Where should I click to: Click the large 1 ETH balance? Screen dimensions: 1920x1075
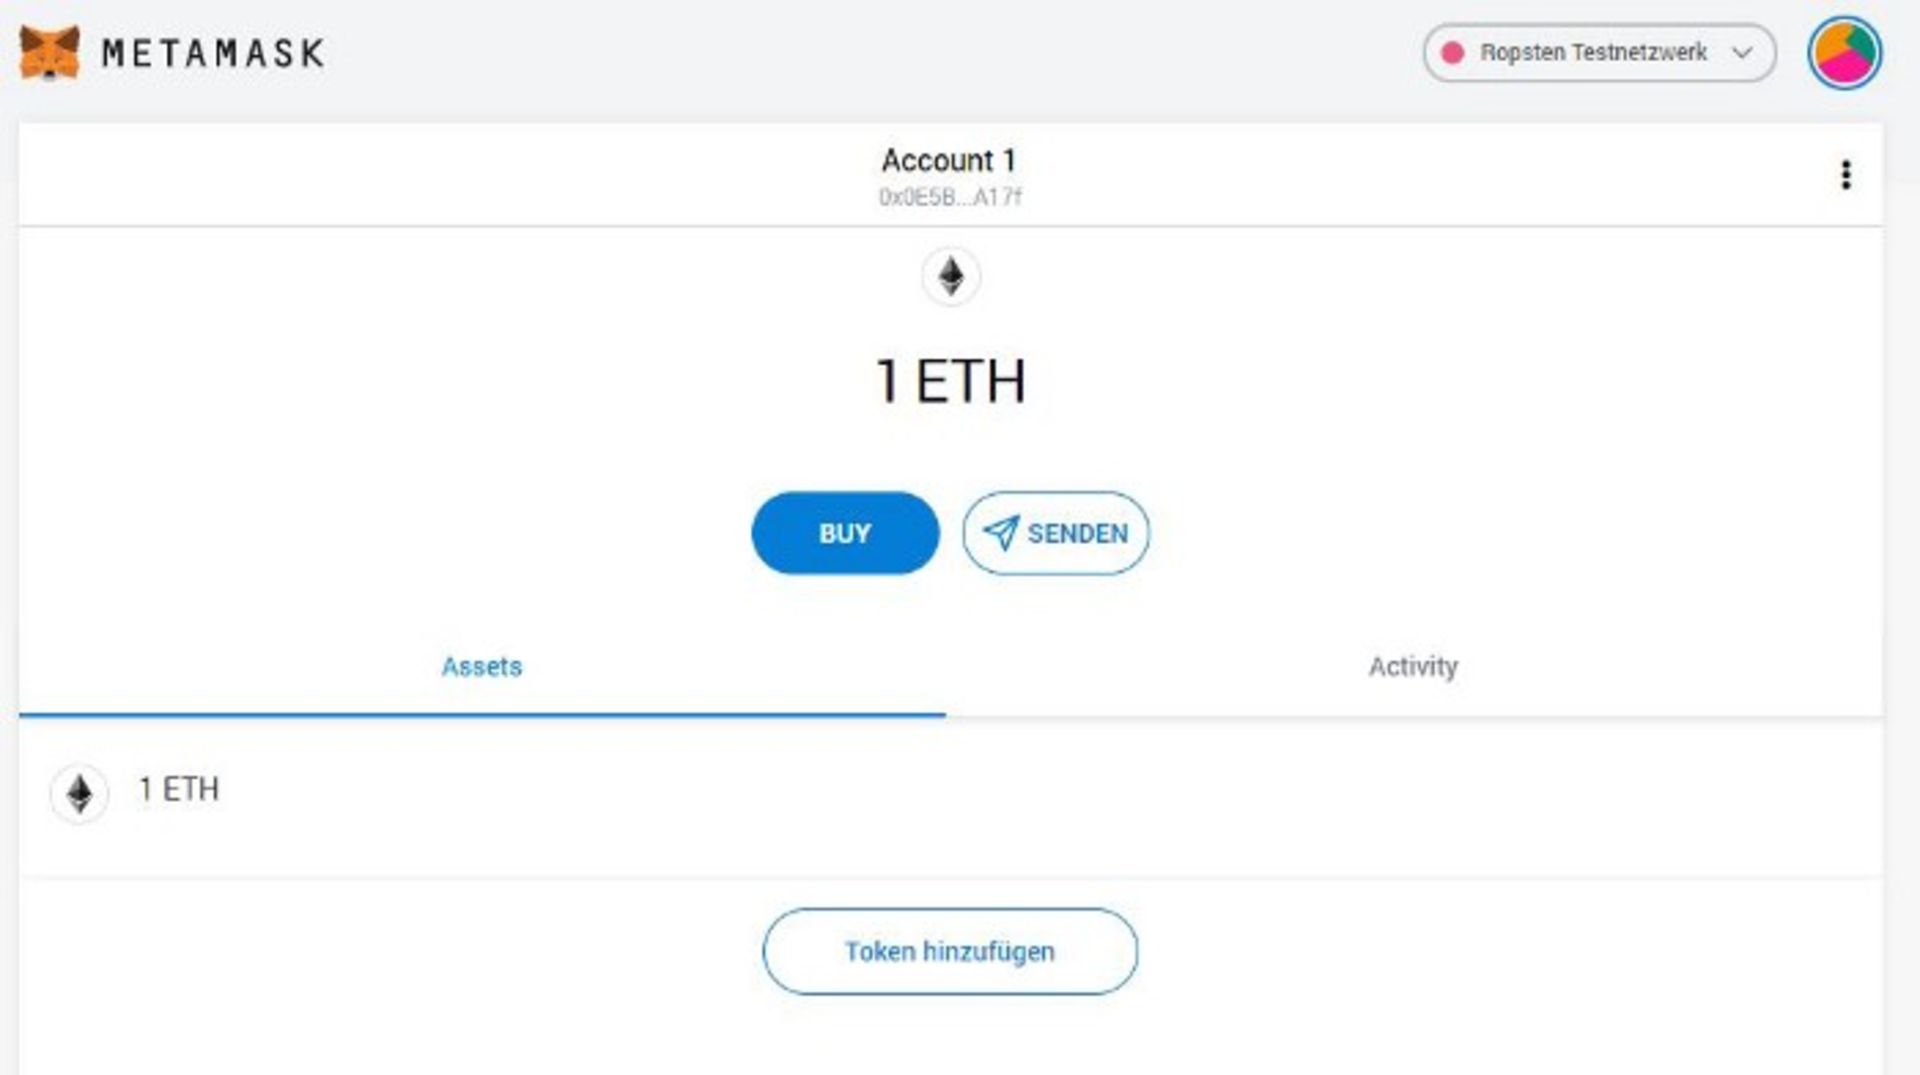[950, 381]
